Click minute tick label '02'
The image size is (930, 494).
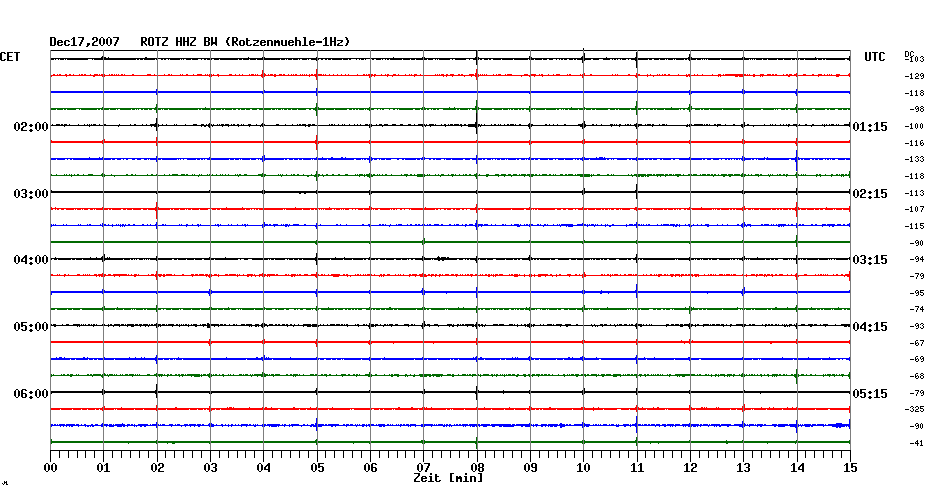click(x=157, y=468)
